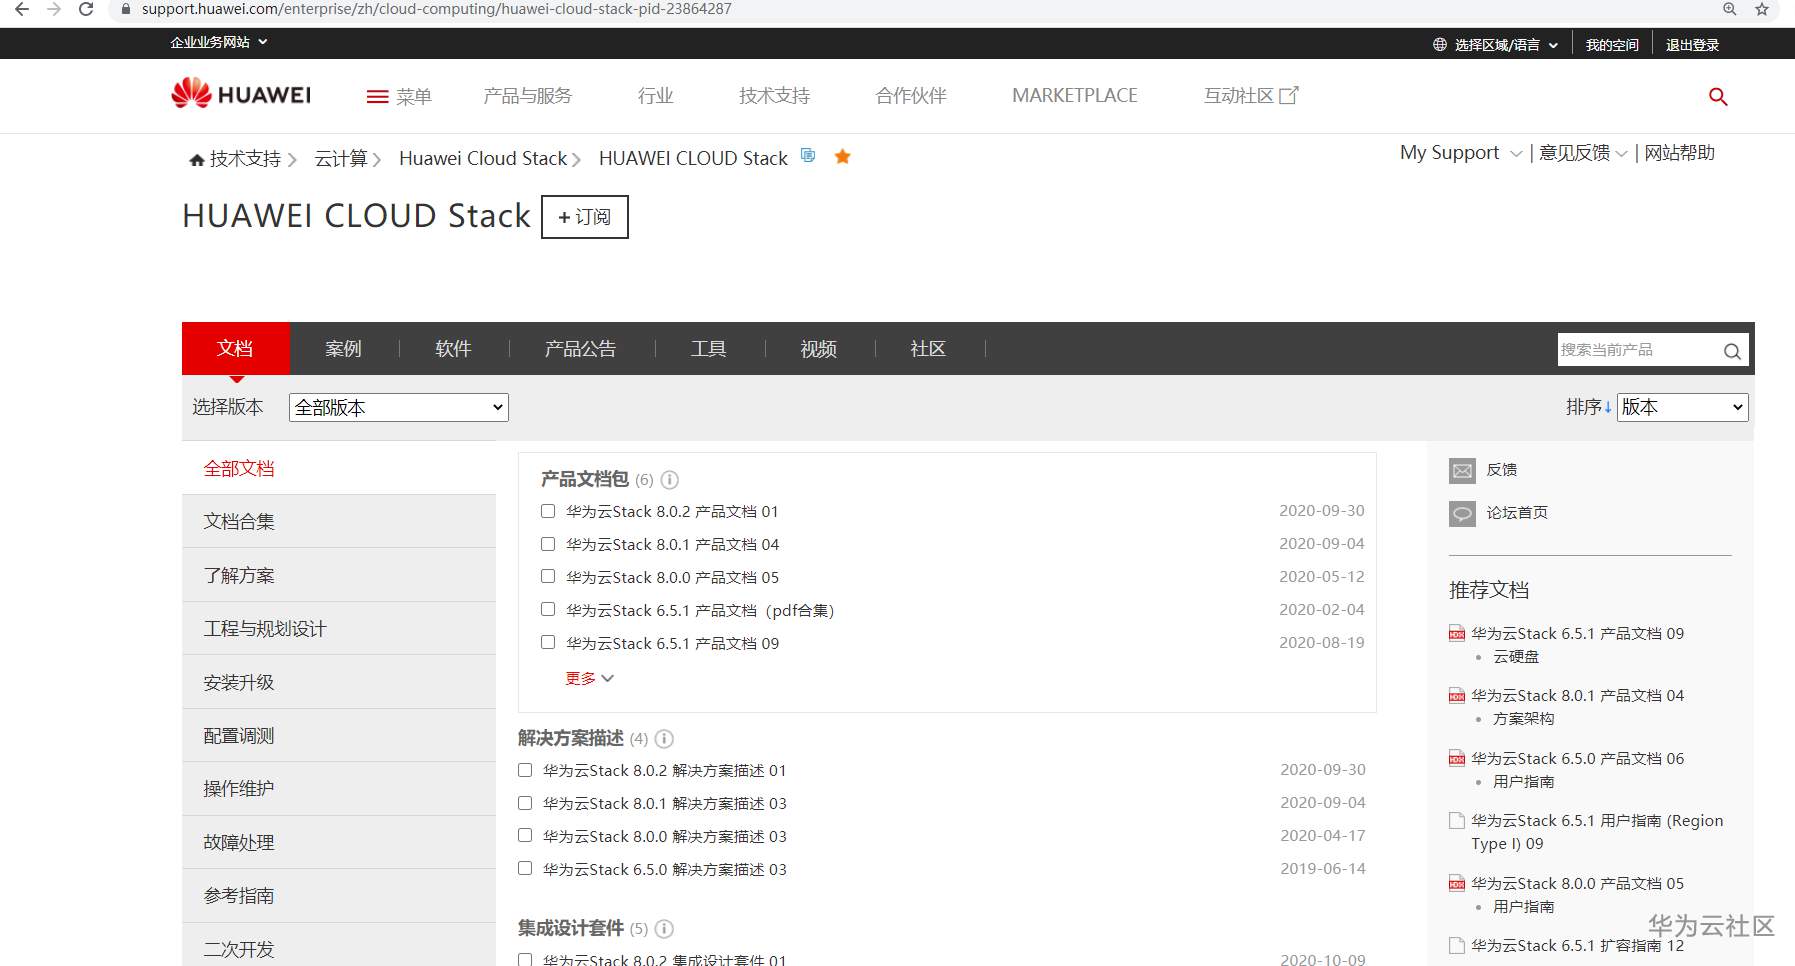Check the box for 华为云Stack 6.5.1 产品文档 (pdf合集)
1795x966 pixels.
[x=548, y=609]
